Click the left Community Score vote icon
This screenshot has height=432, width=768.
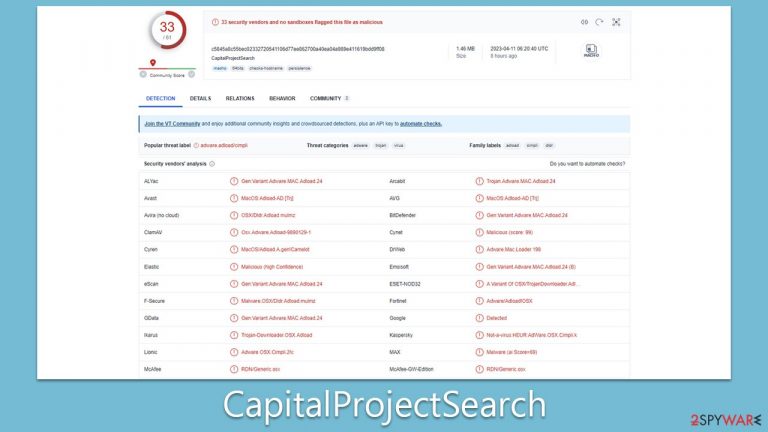tap(143, 74)
